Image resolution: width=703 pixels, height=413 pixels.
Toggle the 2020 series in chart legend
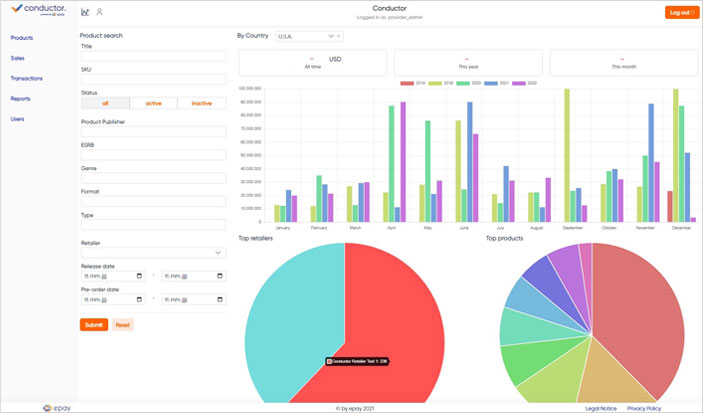tap(469, 83)
